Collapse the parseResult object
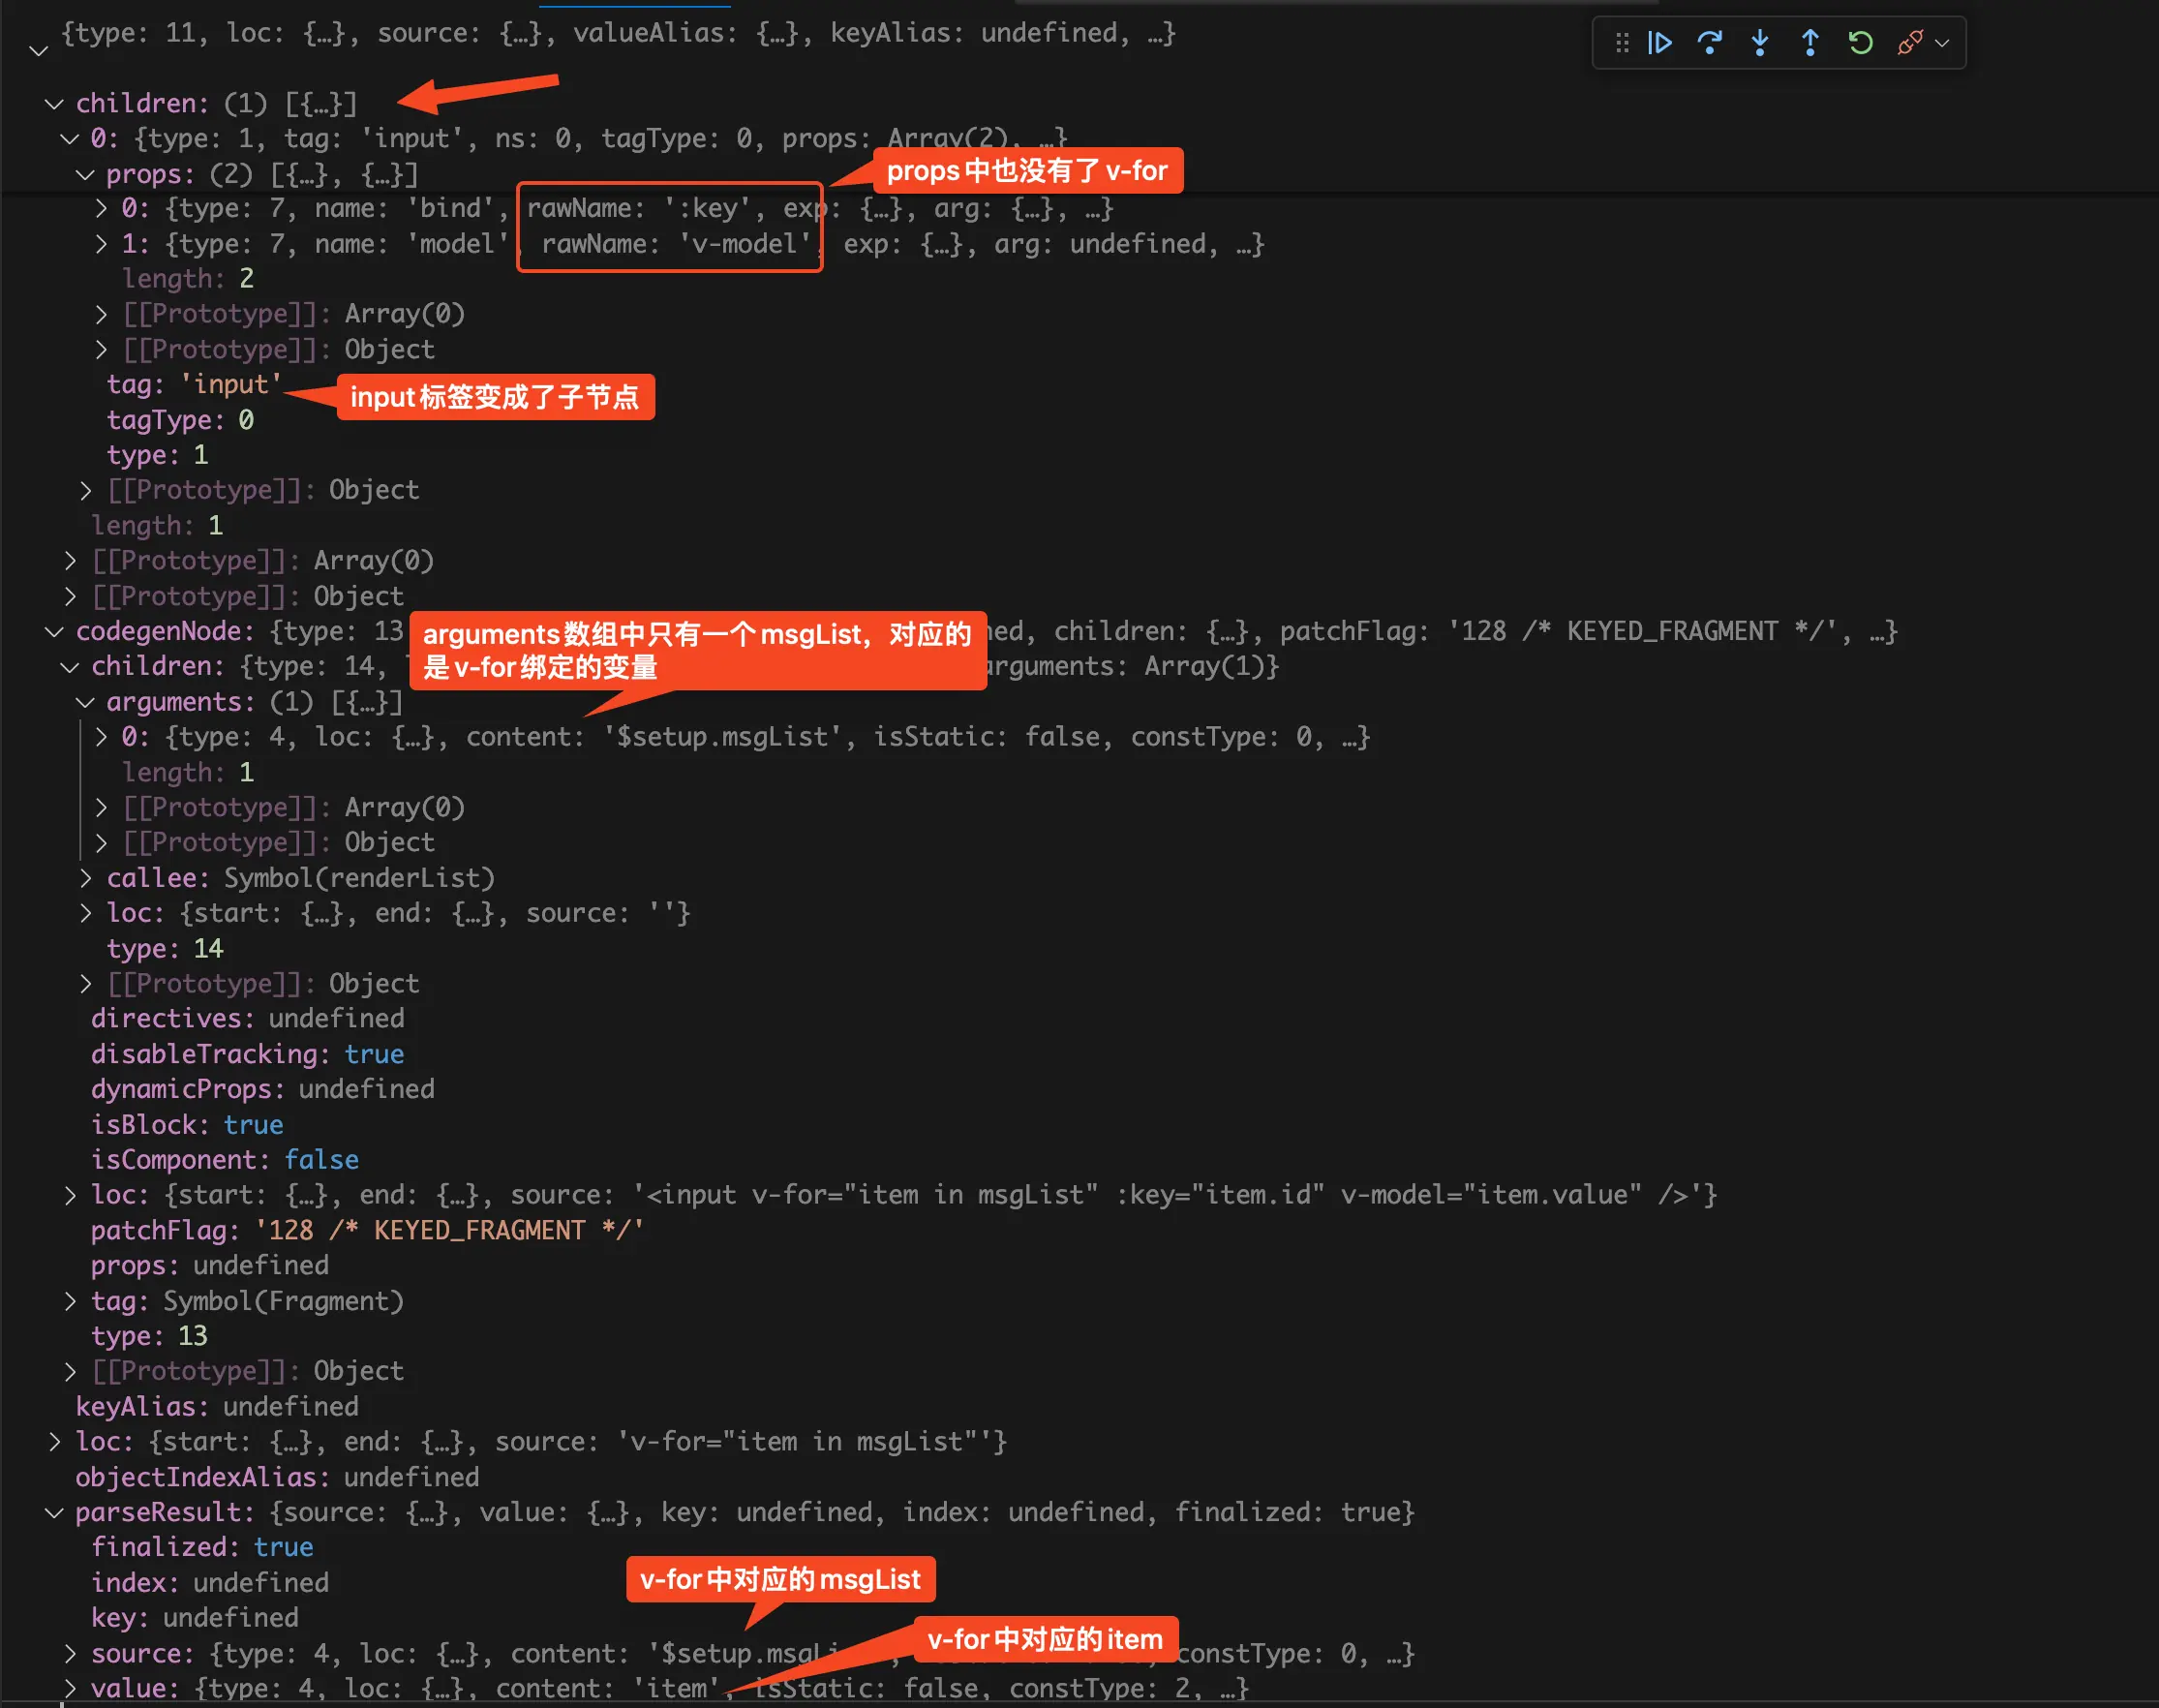Image resolution: width=2159 pixels, height=1708 pixels. (55, 1513)
